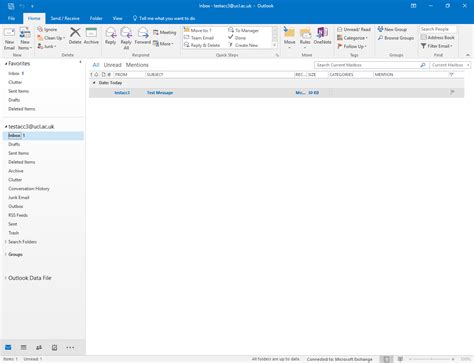This screenshot has height=363, width=474.
Task: Expand the Search Folders node
Action: [x=5, y=242]
